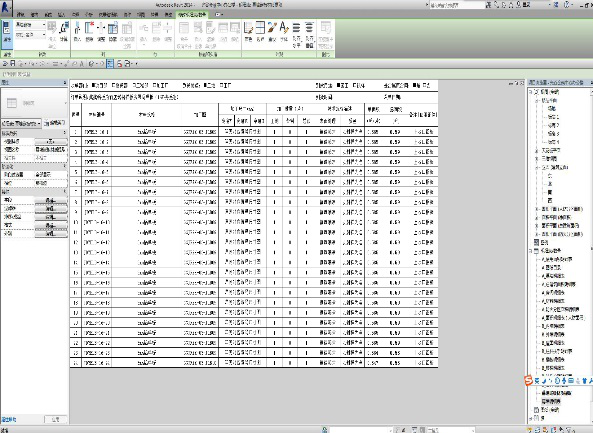Open the Architecture ribbon tab
593x433 pixels.
tap(20, 15)
